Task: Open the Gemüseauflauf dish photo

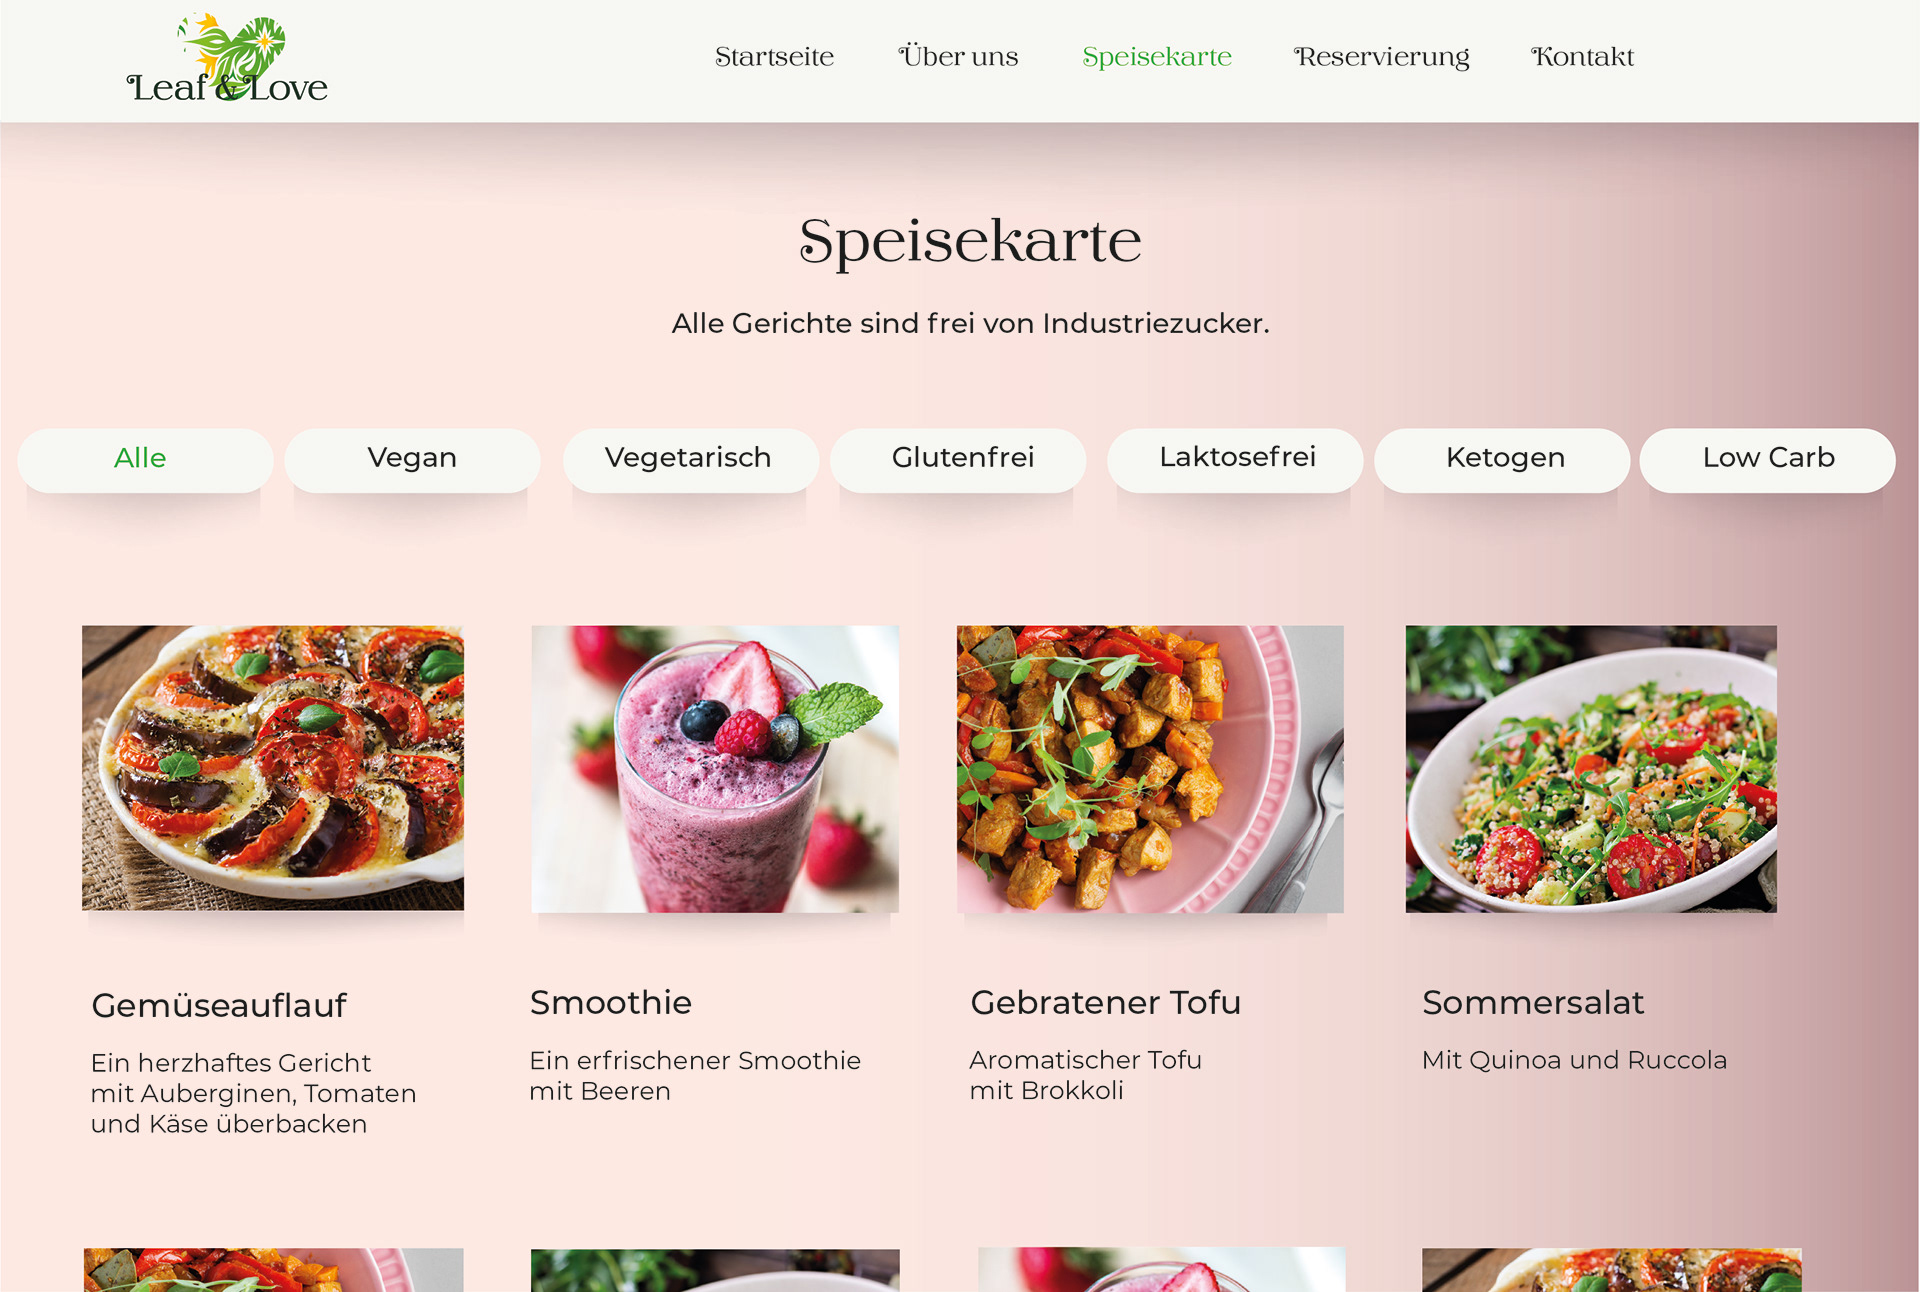Action: 273,768
